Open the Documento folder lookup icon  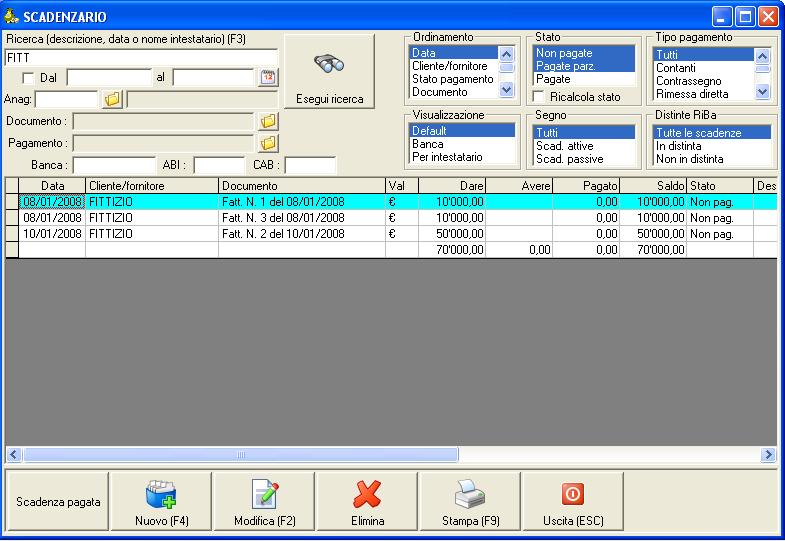(x=268, y=121)
